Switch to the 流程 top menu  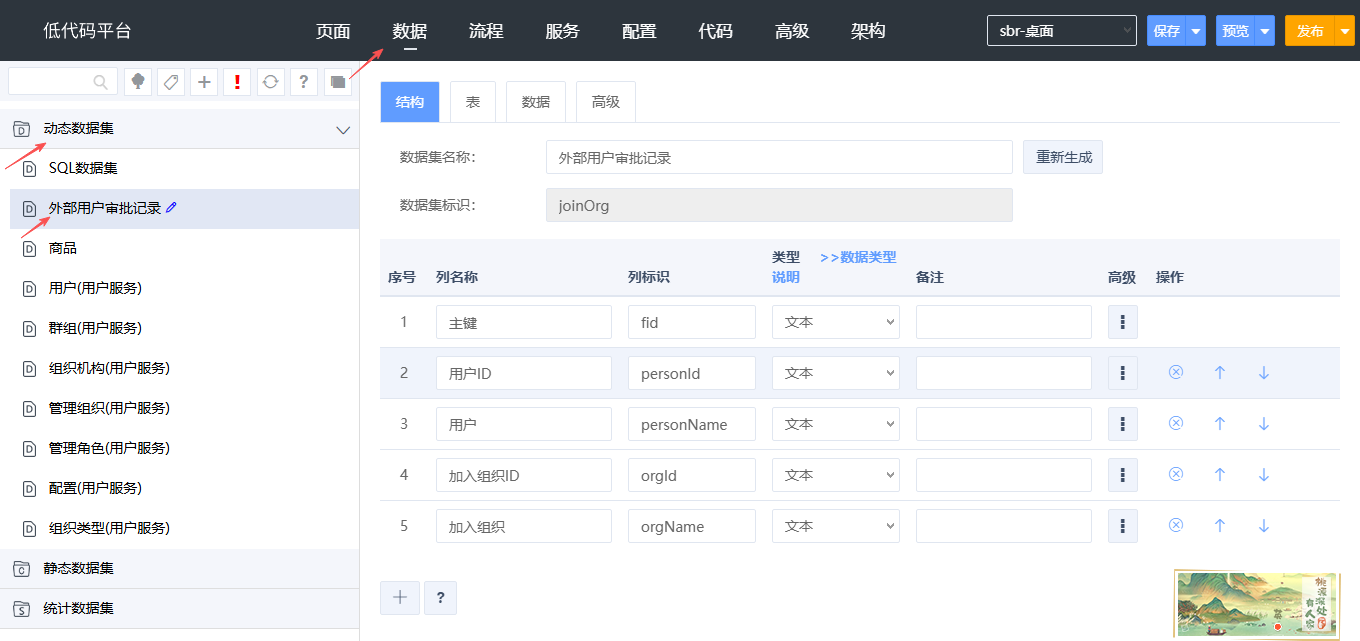click(x=486, y=31)
